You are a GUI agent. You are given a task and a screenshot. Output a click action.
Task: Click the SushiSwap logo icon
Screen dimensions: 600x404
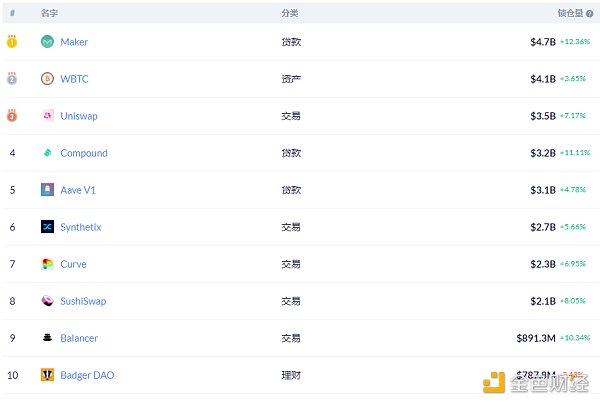click(x=47, y=301)
